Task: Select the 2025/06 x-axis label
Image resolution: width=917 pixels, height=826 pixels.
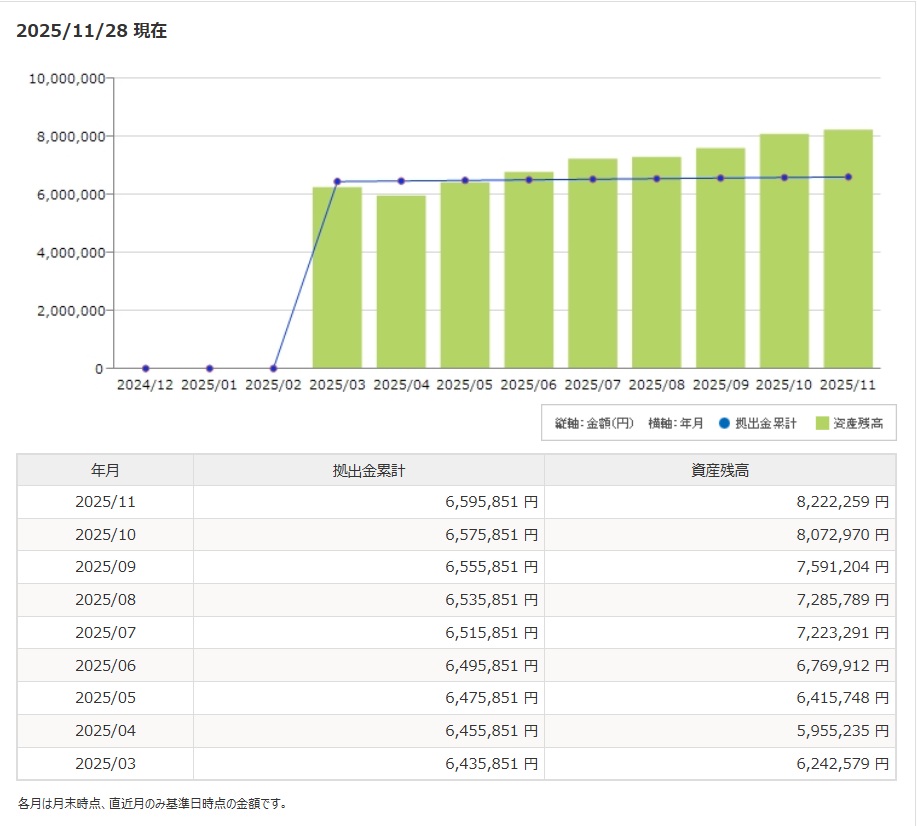Action: pos(529,385)
